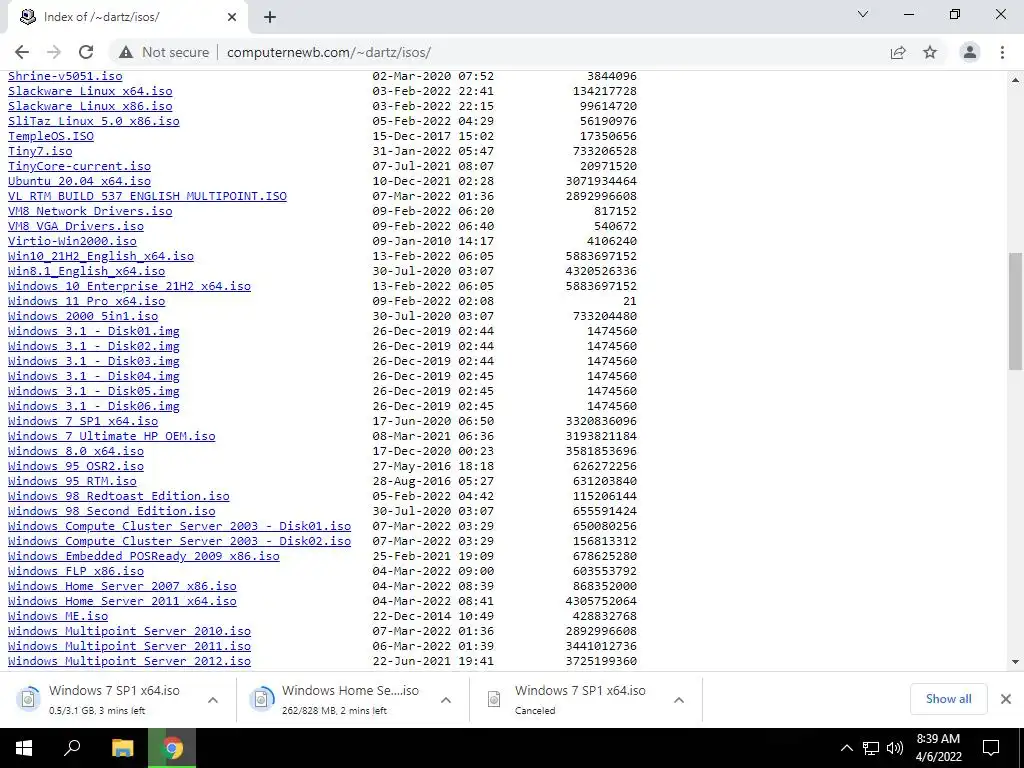Click the canceled Windows 7 SP1 download file icon
1024x768 pixels.
click(x=494, y=699)
